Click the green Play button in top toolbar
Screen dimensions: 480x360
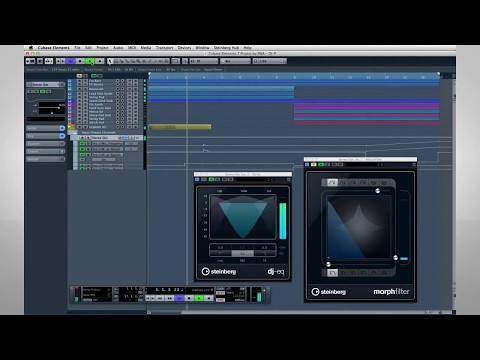pyautogui.click(x=90, y=61)
